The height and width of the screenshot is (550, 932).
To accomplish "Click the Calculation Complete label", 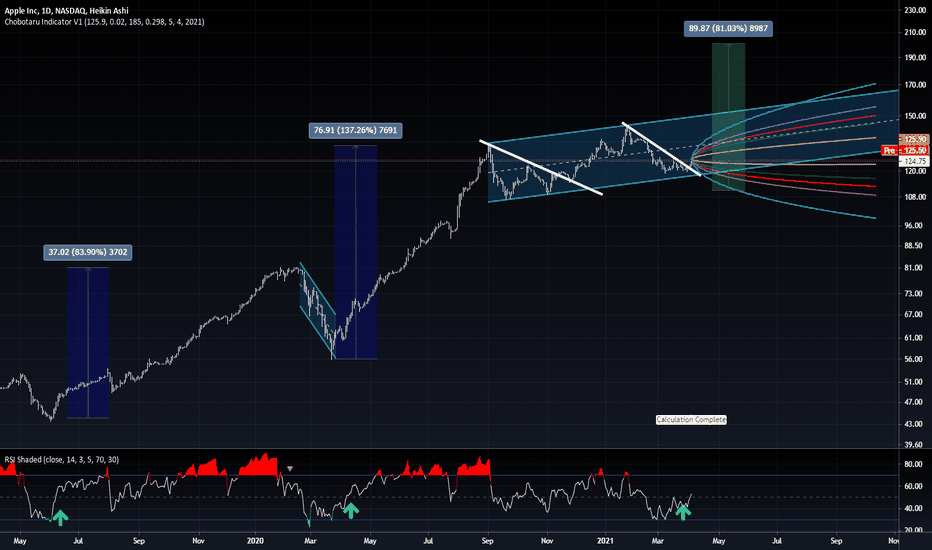I will (x=691, y=420).
